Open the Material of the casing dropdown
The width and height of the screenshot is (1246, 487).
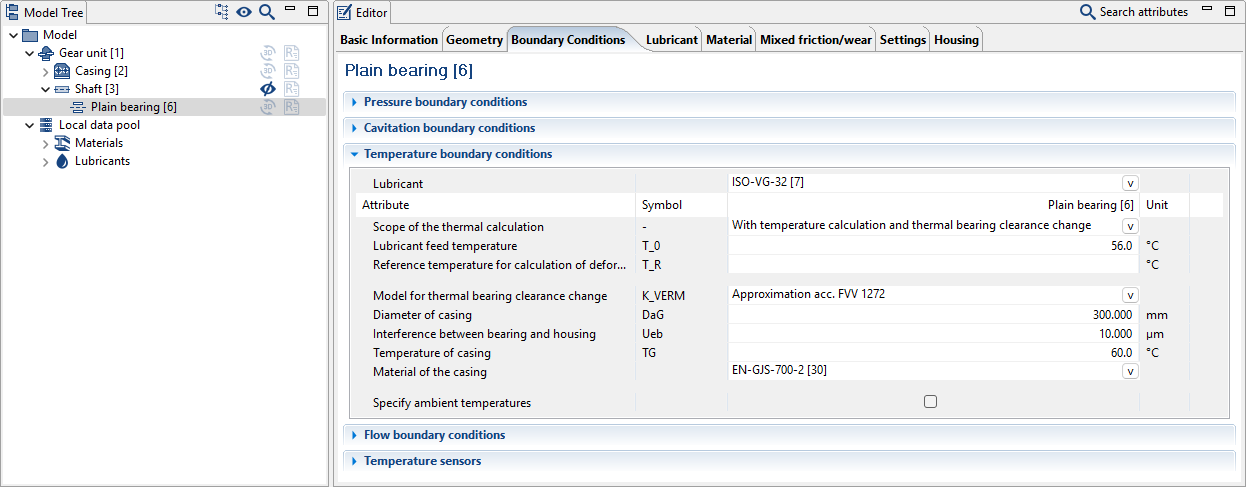pyautogui.click(x=1130, y=371)
